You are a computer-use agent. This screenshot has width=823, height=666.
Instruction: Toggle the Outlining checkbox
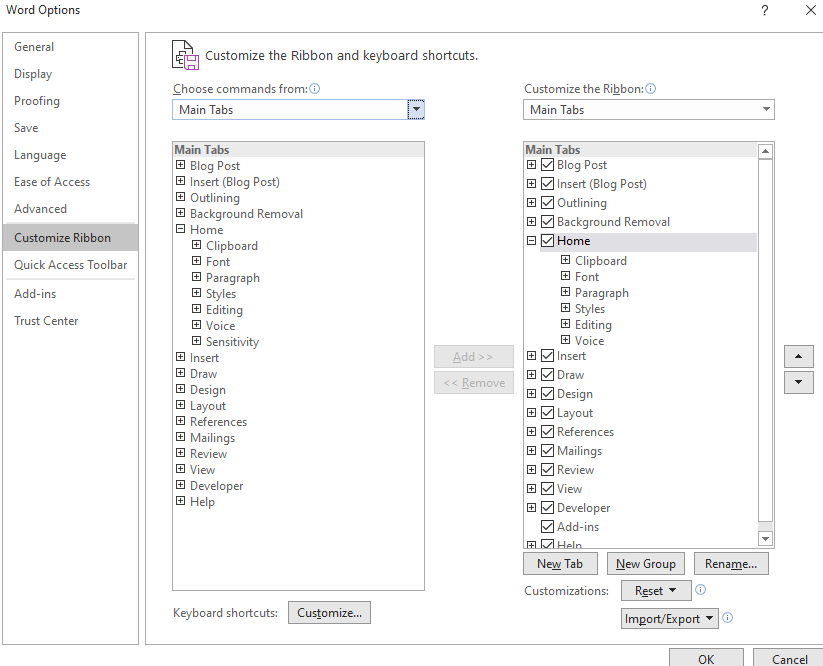(x=547, y=203)
